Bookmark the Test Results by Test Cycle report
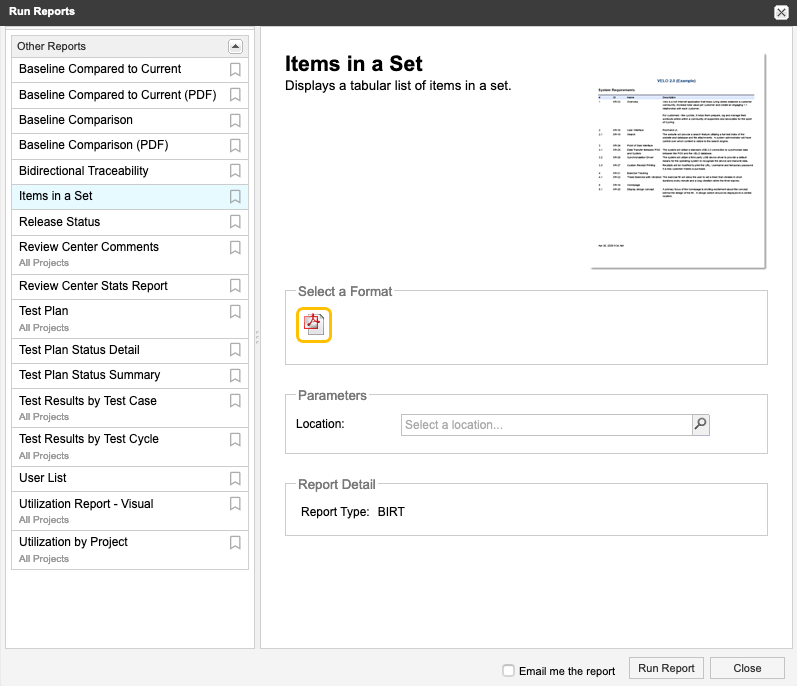Image resolution: width=797 pixels, height=686 pixels. (235, 440)
